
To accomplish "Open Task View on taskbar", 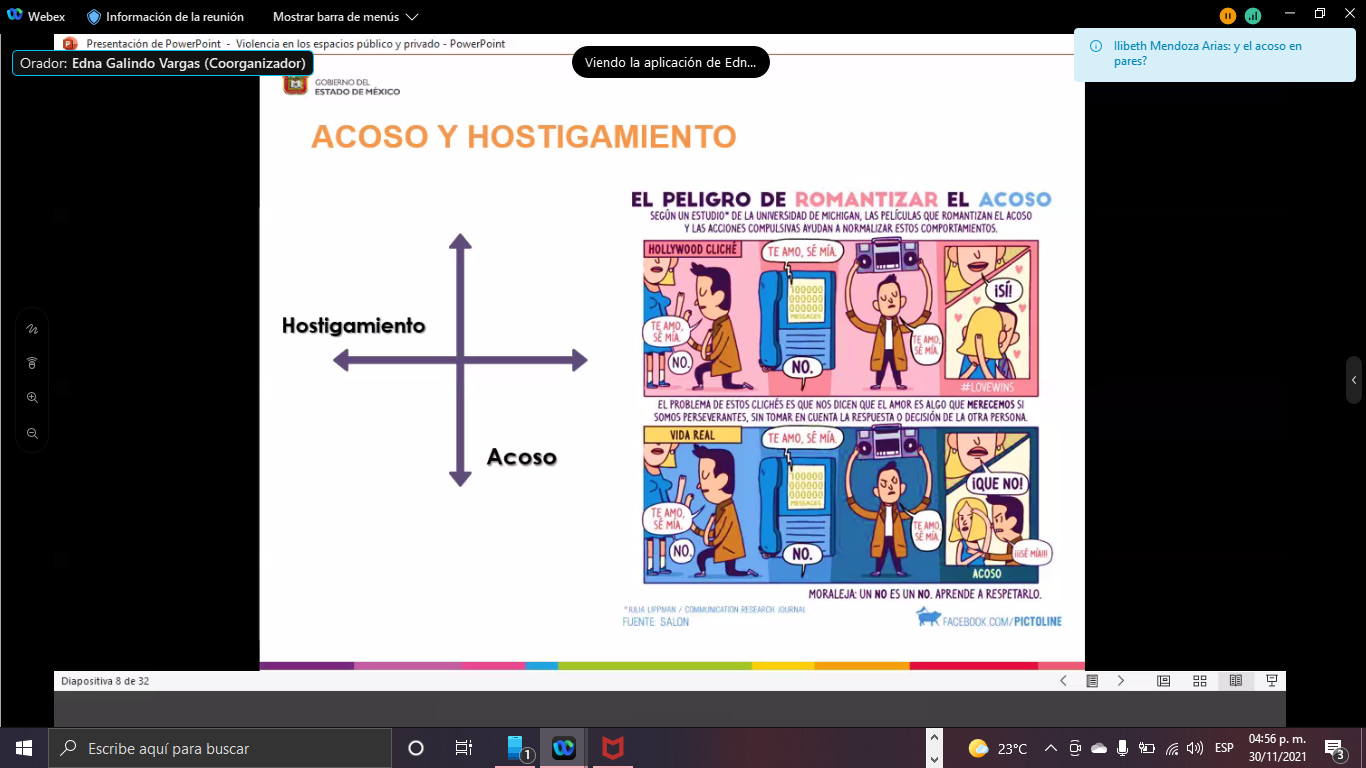I will [x=464, y=748].
